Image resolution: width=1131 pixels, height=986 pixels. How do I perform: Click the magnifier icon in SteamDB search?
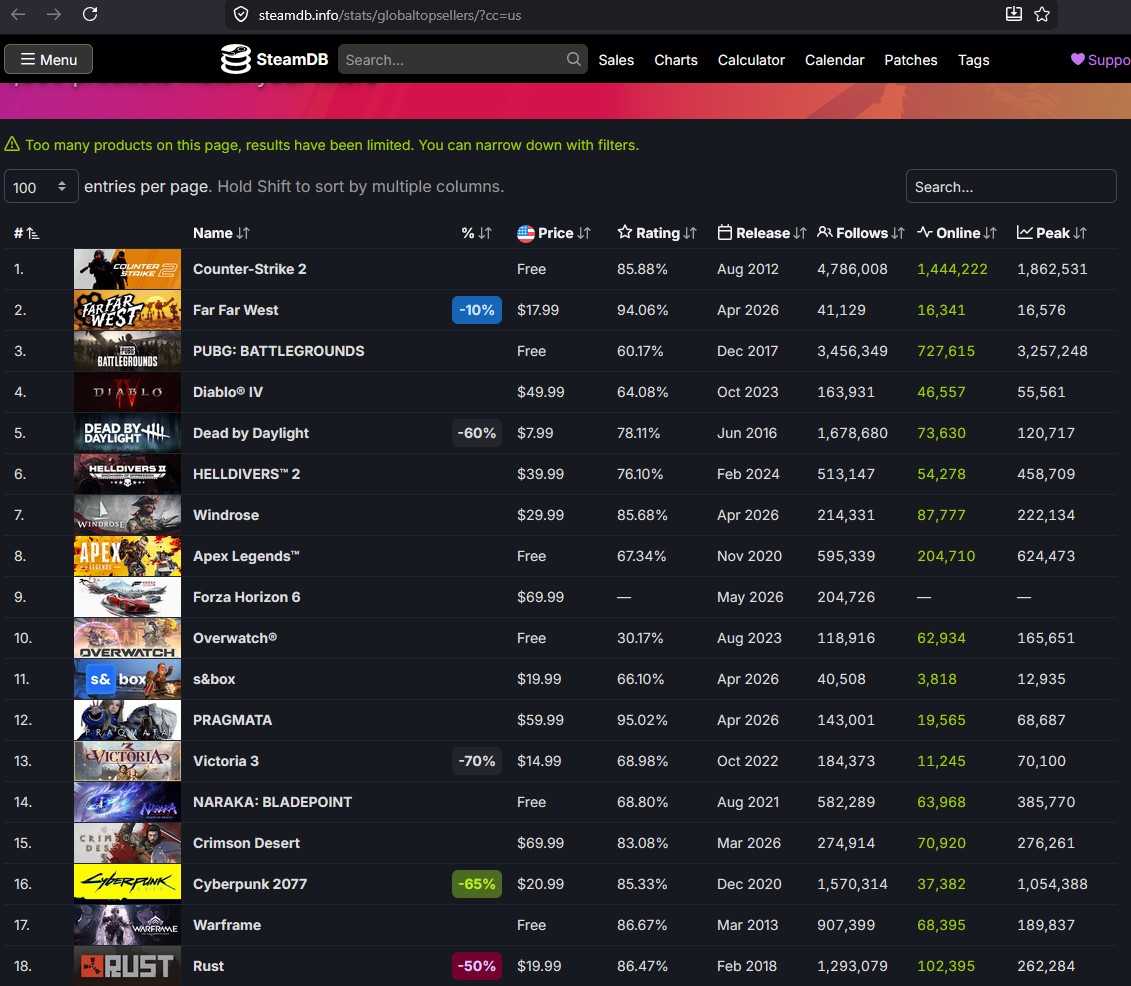coord(573,59)
